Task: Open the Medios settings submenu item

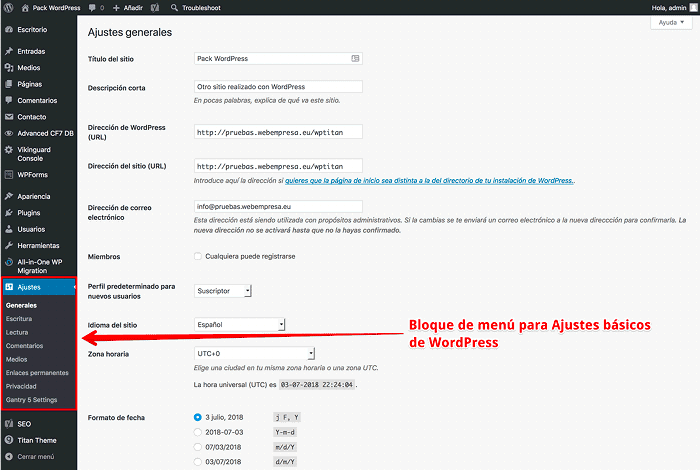Action: [x=17, y=359]
